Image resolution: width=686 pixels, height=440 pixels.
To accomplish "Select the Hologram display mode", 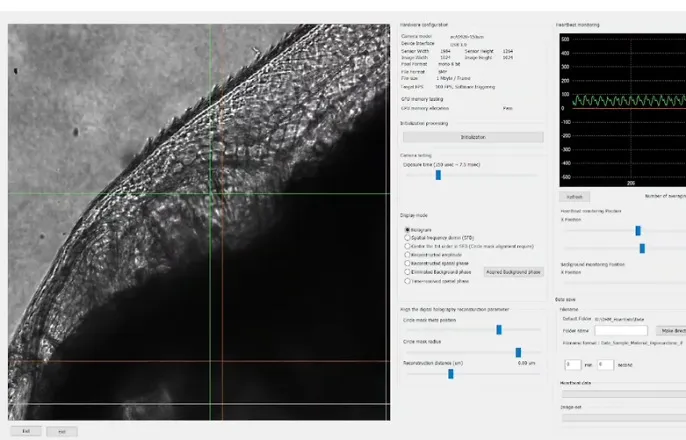I will point(407,230).
